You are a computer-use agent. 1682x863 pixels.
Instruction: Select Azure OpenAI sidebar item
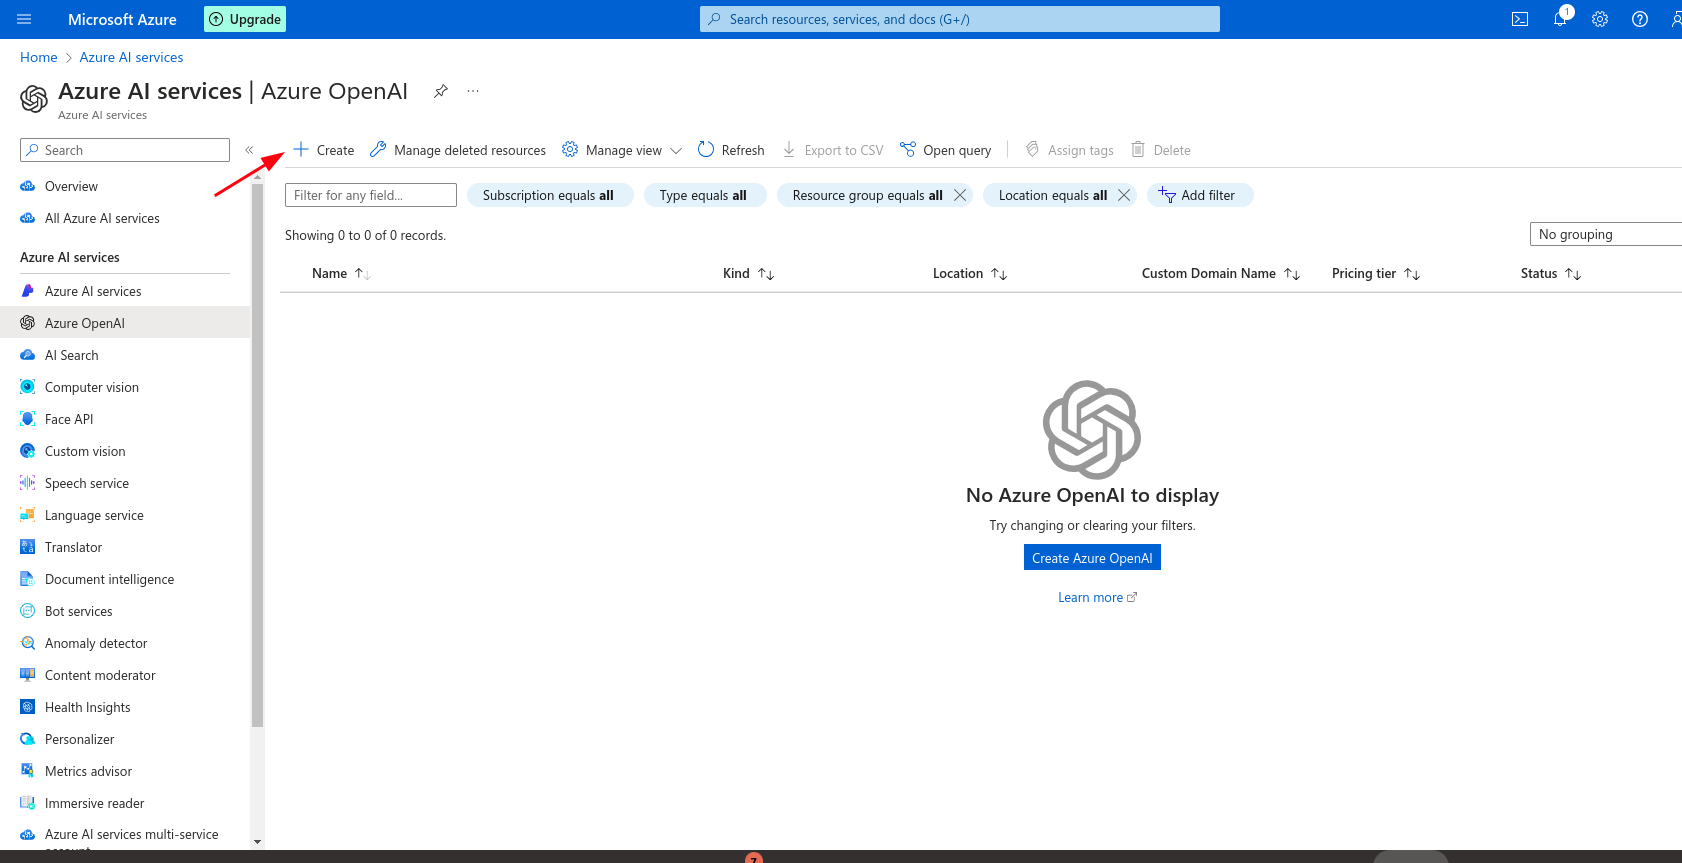pos(125,323)
